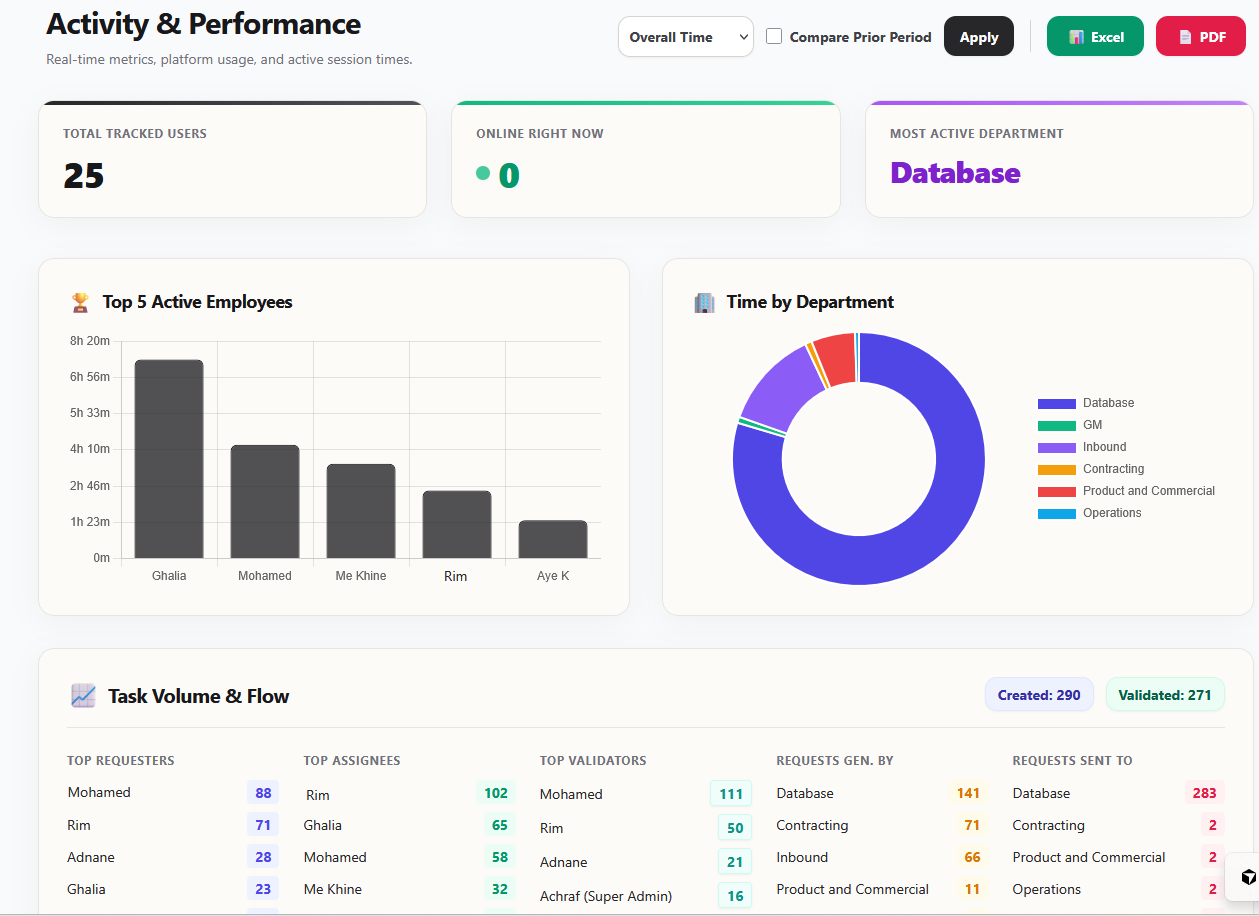1259x916 pixels.
Task: Click the trophy icon beside Top 5 Active Employees
Action: coord(81,302)
